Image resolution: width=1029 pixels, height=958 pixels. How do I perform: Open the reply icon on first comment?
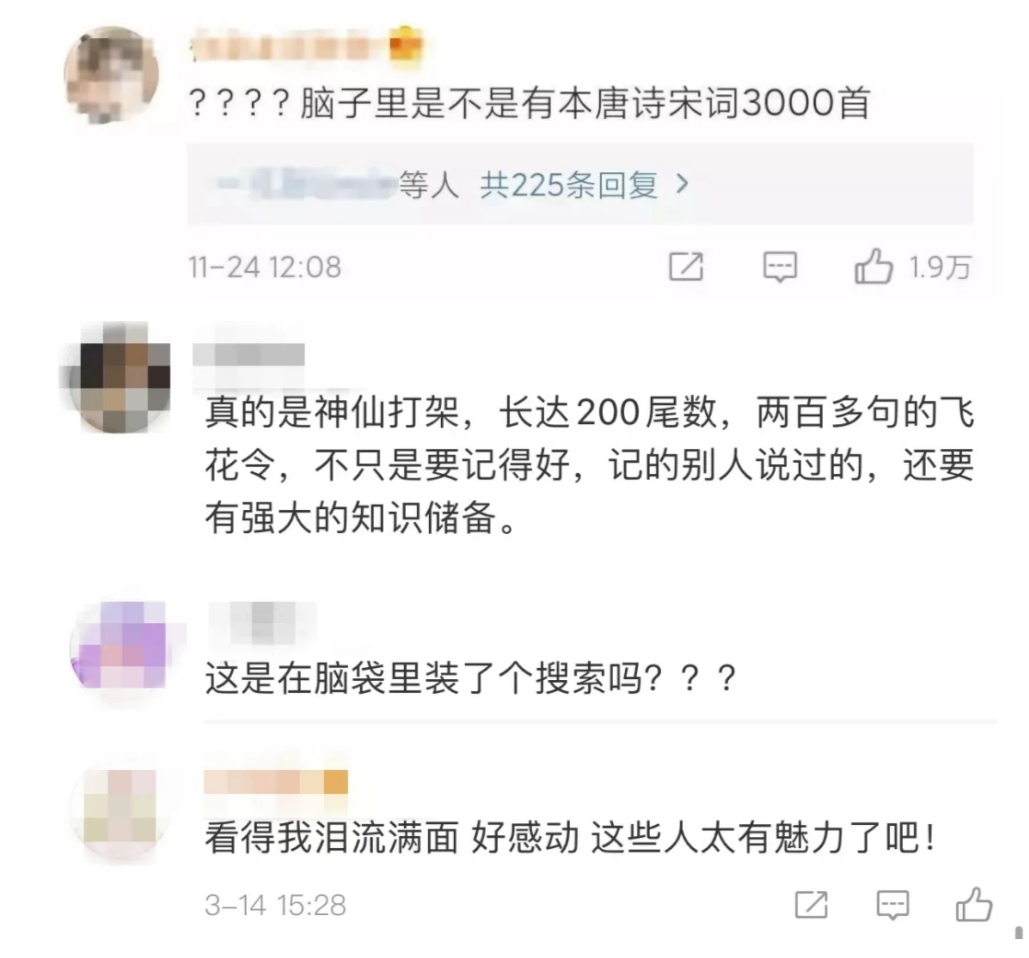(780, 267)
